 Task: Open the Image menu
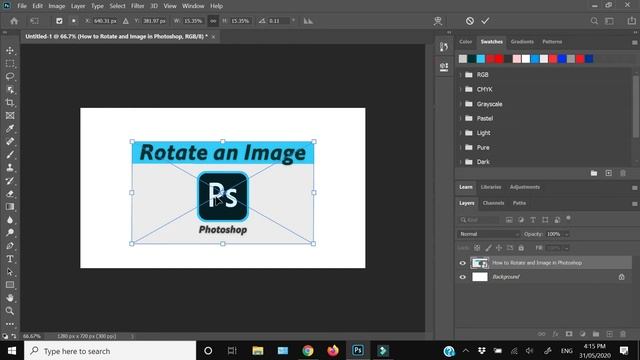57,6
